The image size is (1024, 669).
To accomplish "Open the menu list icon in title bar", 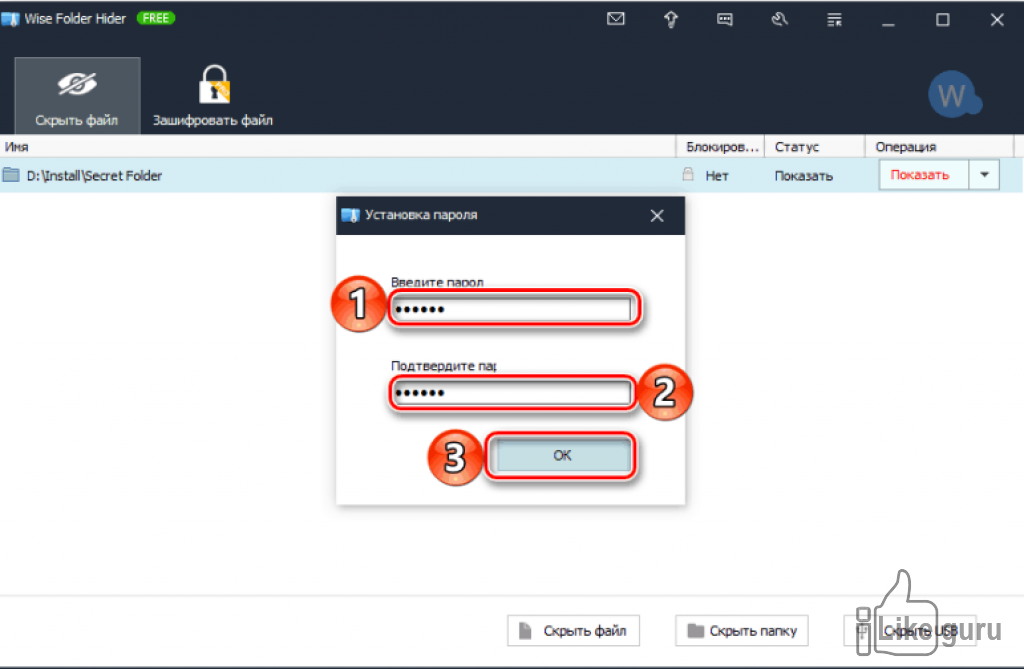I will (x=834, y=20).
